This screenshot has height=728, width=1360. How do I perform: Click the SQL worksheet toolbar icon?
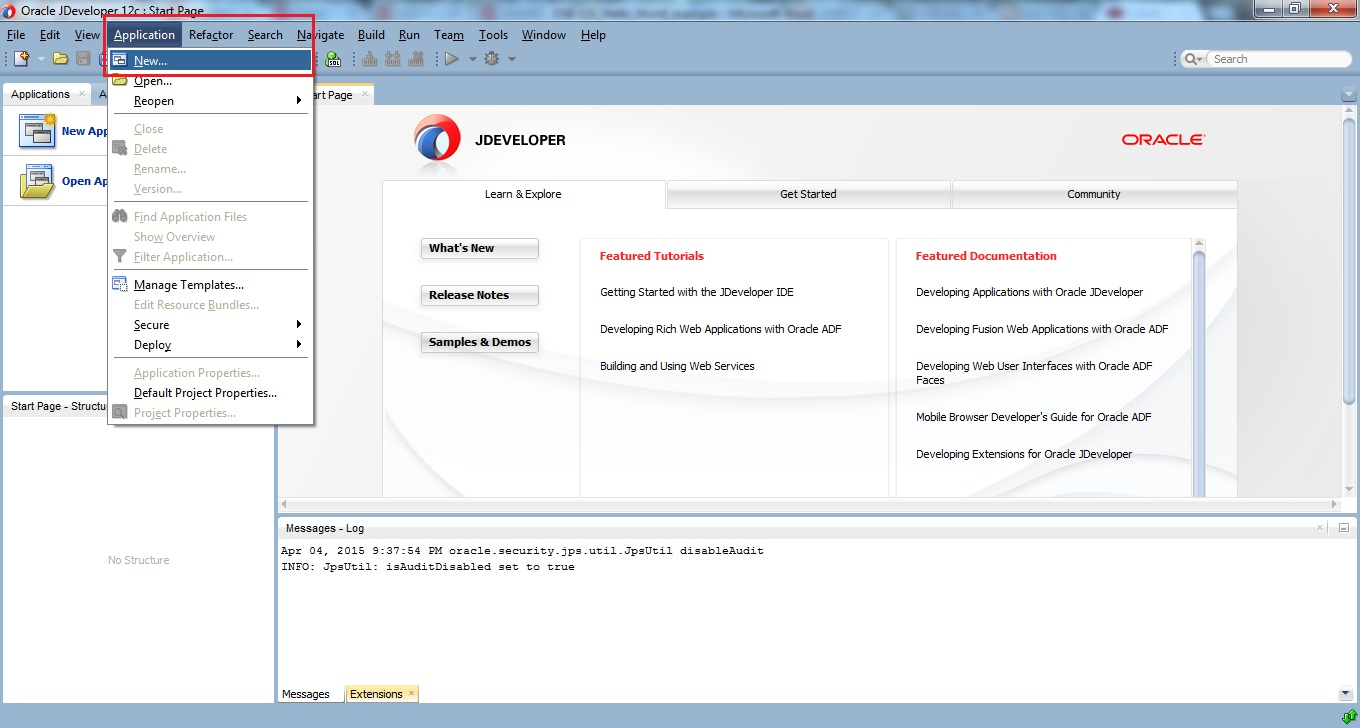pos(334,59)
